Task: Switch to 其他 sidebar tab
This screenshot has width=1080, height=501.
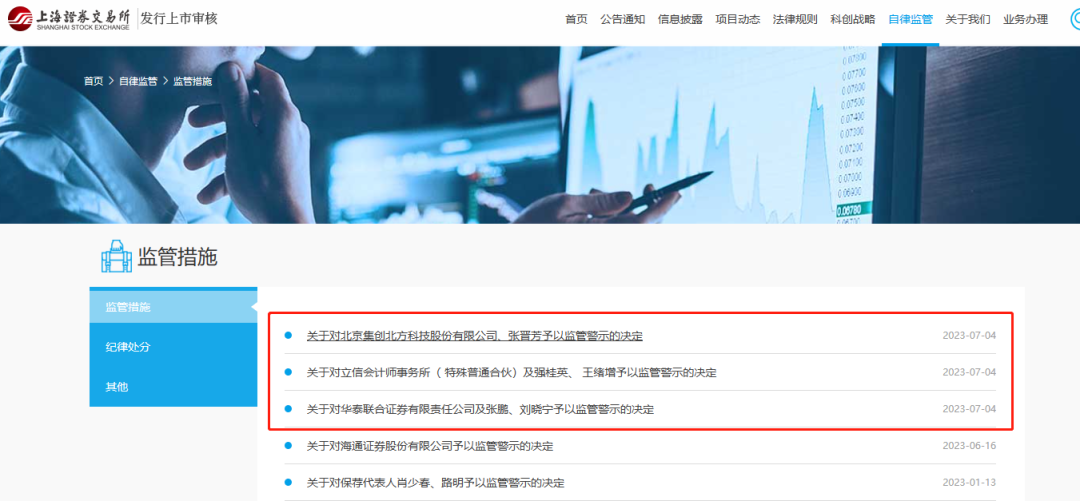Action: [117, 387]
